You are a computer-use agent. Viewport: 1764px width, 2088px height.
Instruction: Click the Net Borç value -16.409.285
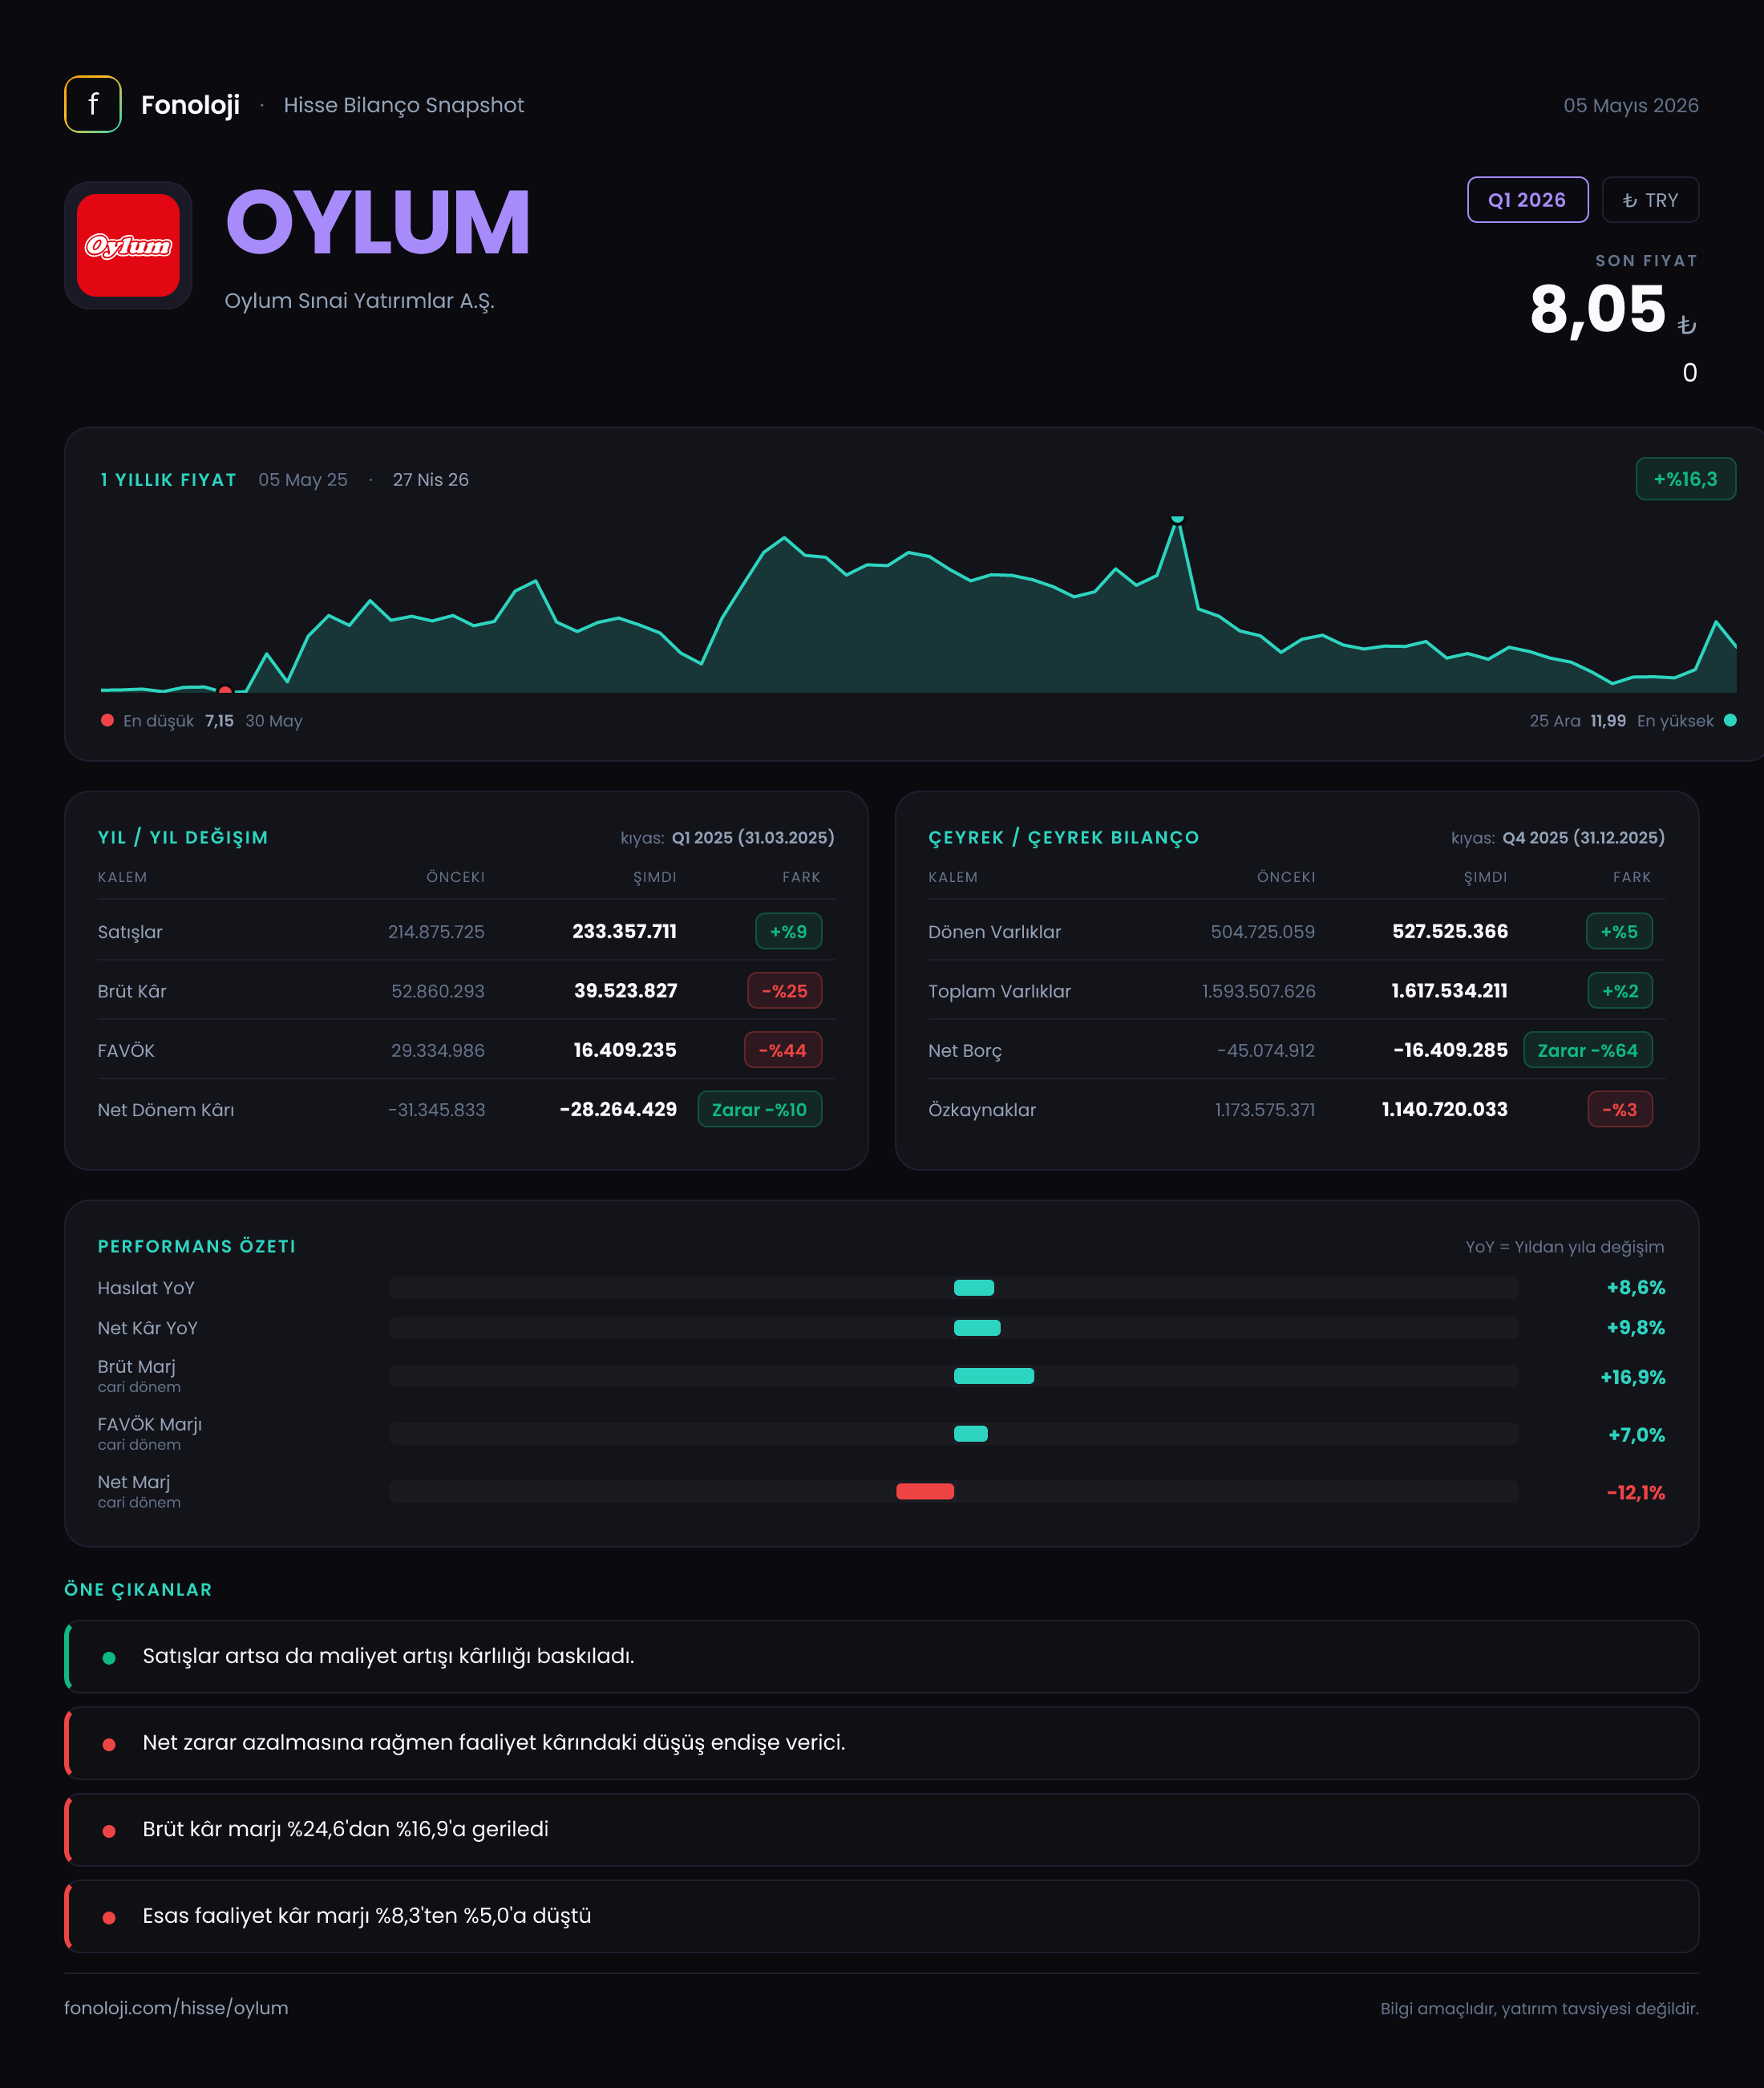coord(1450,1050)
